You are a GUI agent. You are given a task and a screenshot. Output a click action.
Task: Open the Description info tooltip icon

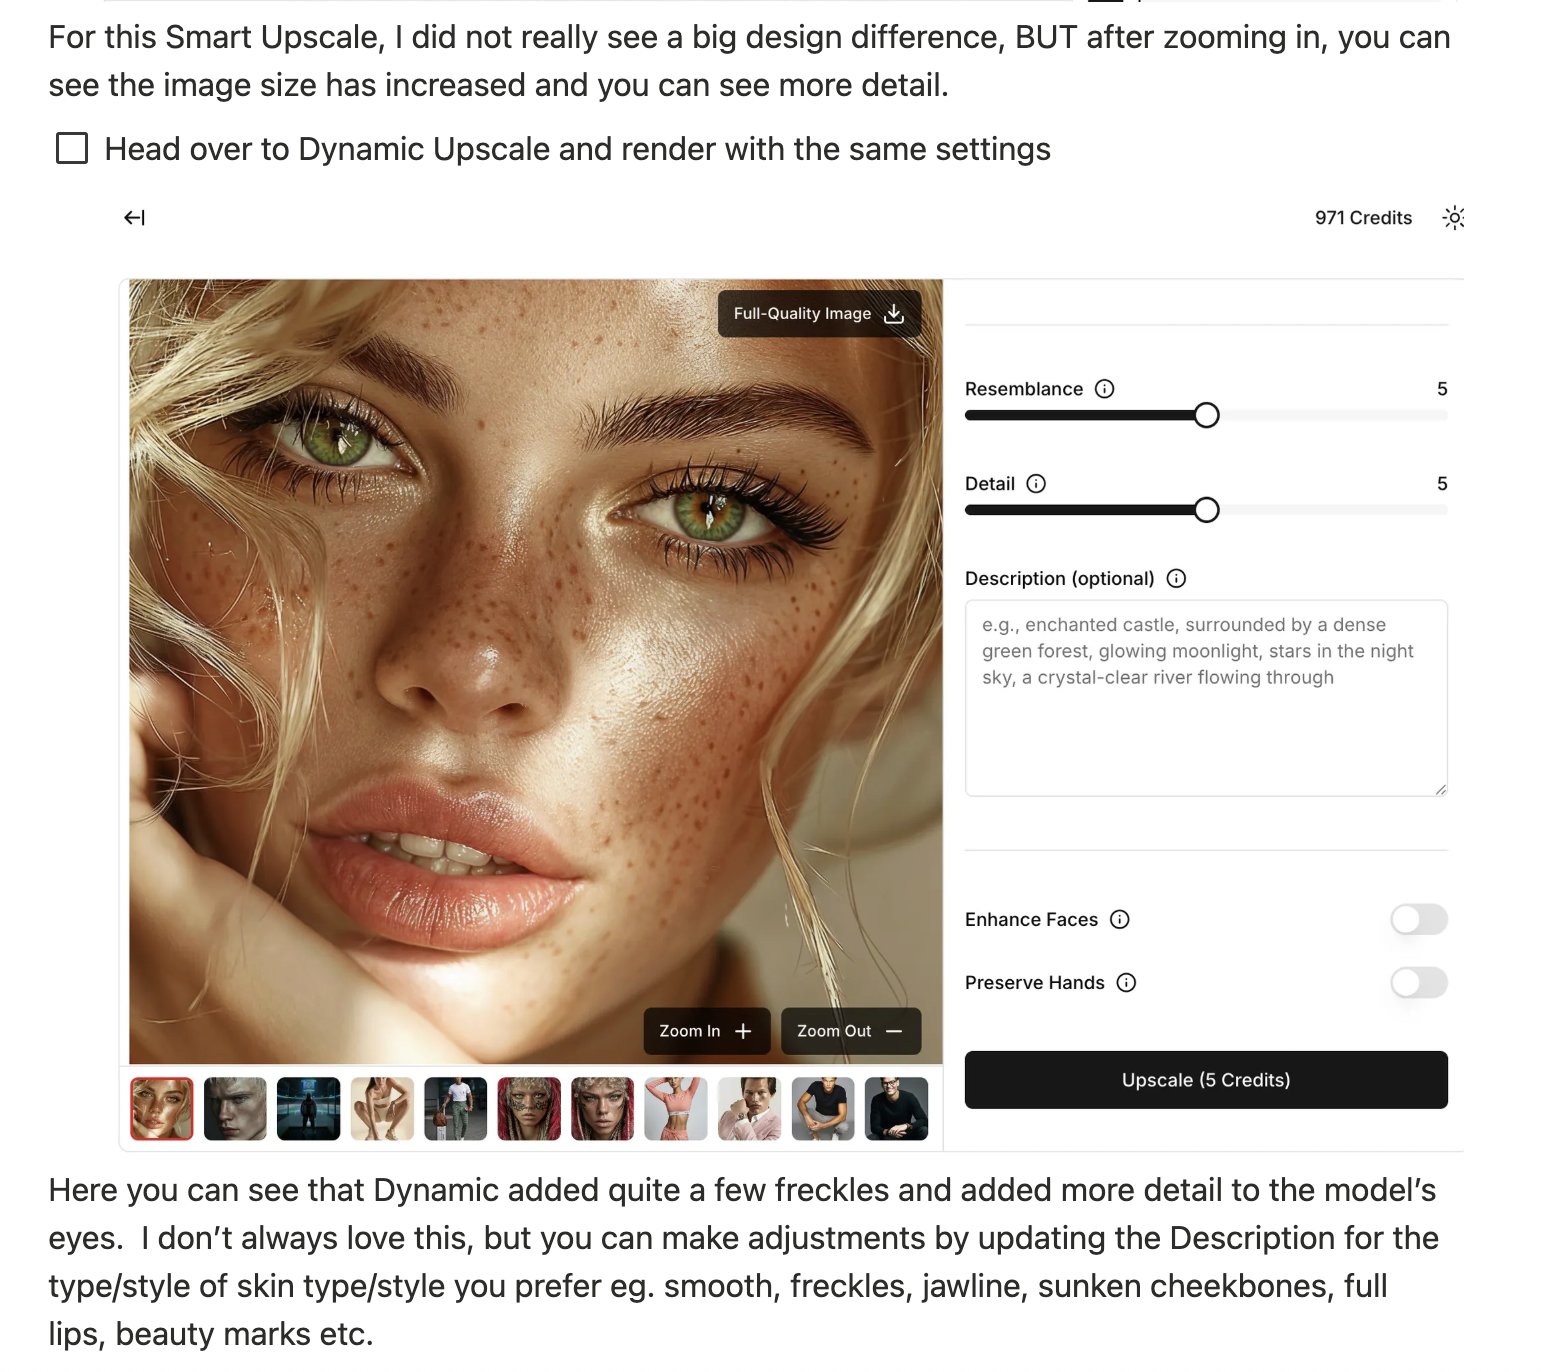click(x=1177, y=578)
